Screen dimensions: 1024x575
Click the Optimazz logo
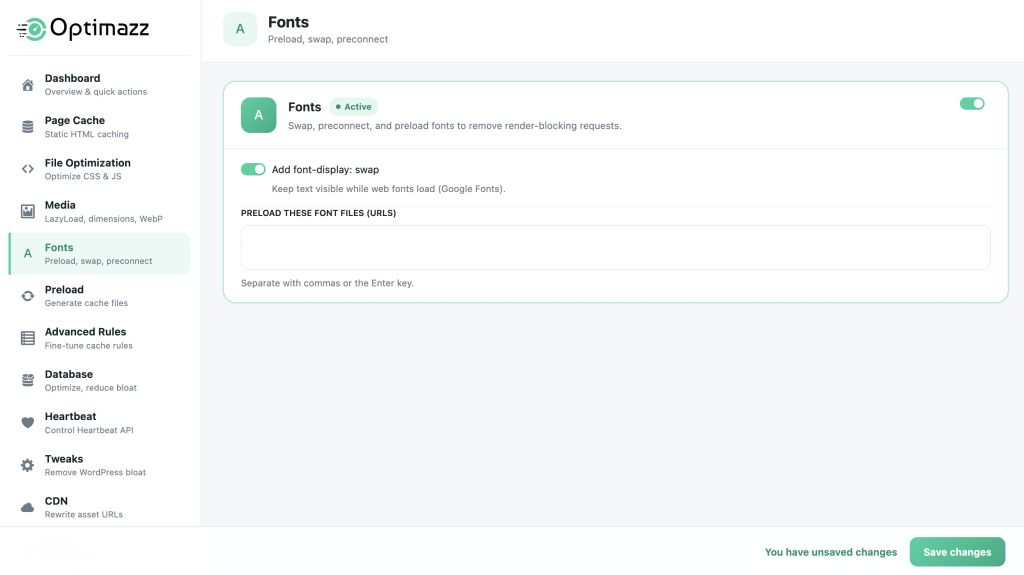[x=83, y=29]
